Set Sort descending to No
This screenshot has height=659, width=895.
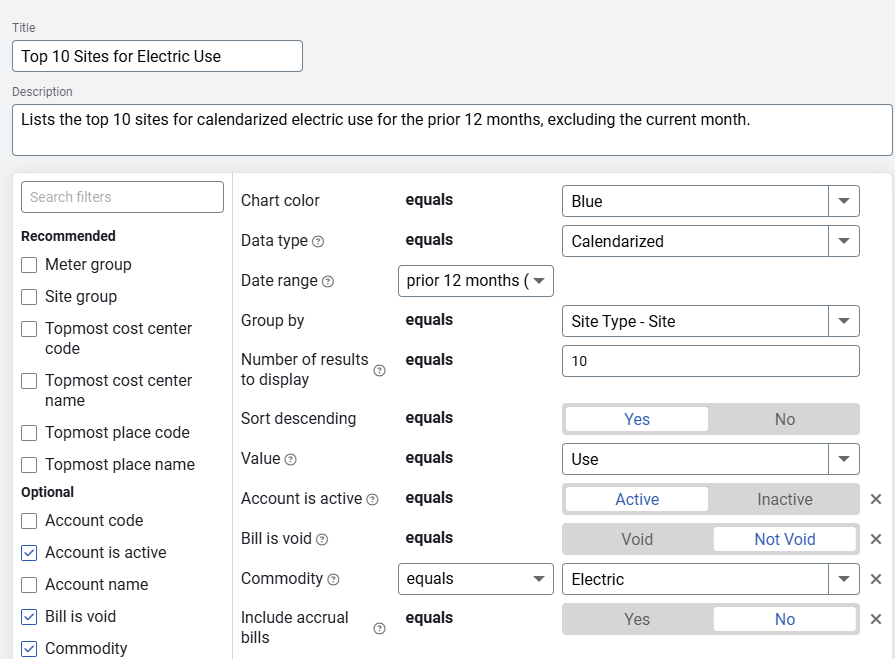click(x=784, y=419)
